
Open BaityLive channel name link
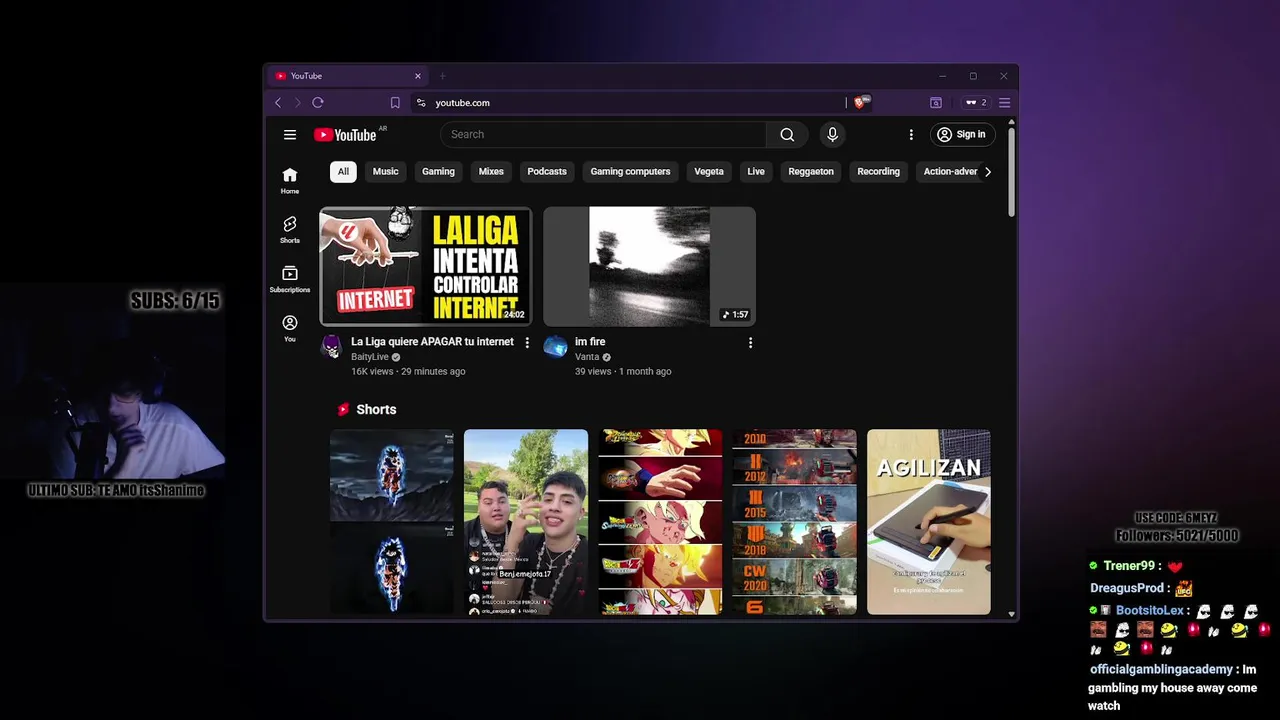pos(370,357)
